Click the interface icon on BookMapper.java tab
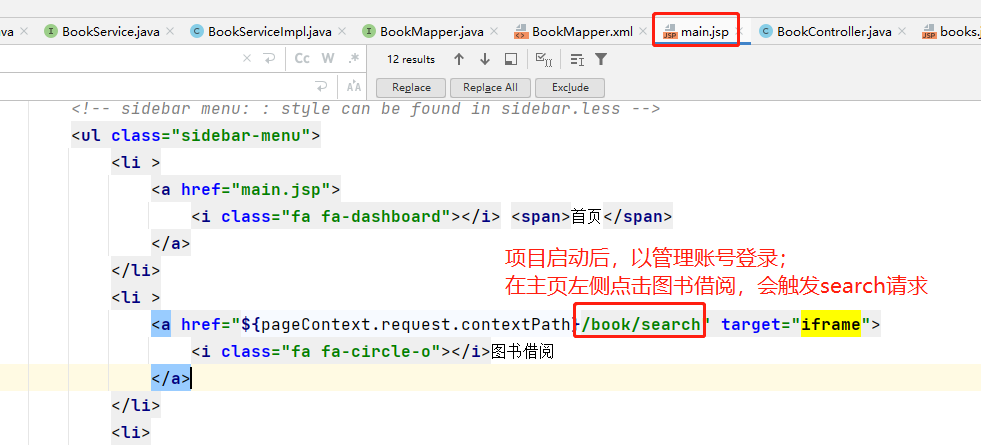This screenshot has height=445, width=981. (x=370, y=31)
